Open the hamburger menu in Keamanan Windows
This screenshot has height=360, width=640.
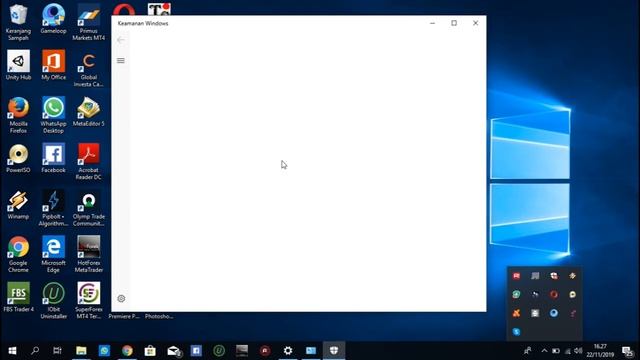point(121,60)
